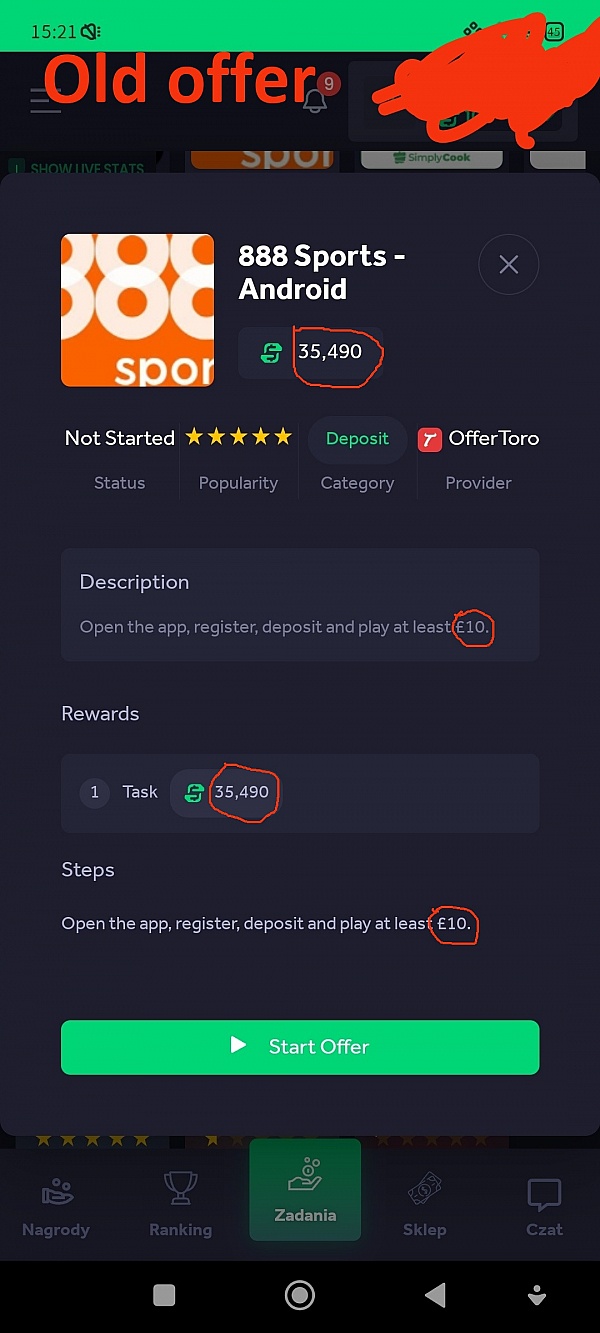Tap the Android recent apps square button
This screenshot has height=1333, width=600.
coord(165,1296)
